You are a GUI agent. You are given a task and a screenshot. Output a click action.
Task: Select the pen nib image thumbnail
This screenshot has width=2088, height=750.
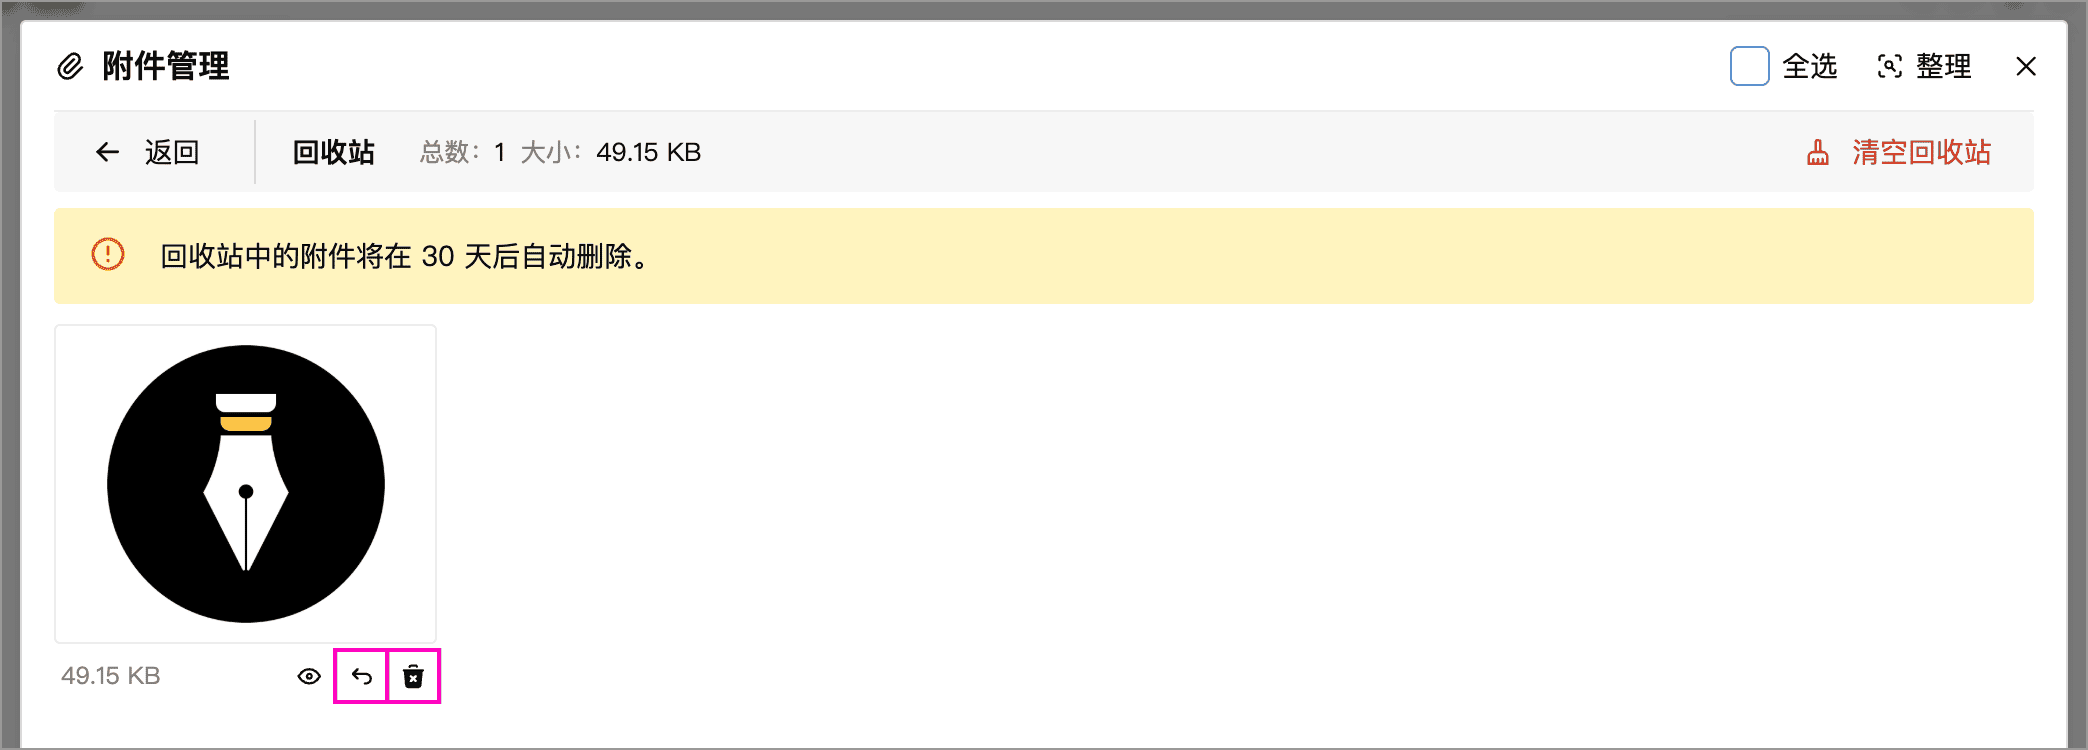(246, 484)
